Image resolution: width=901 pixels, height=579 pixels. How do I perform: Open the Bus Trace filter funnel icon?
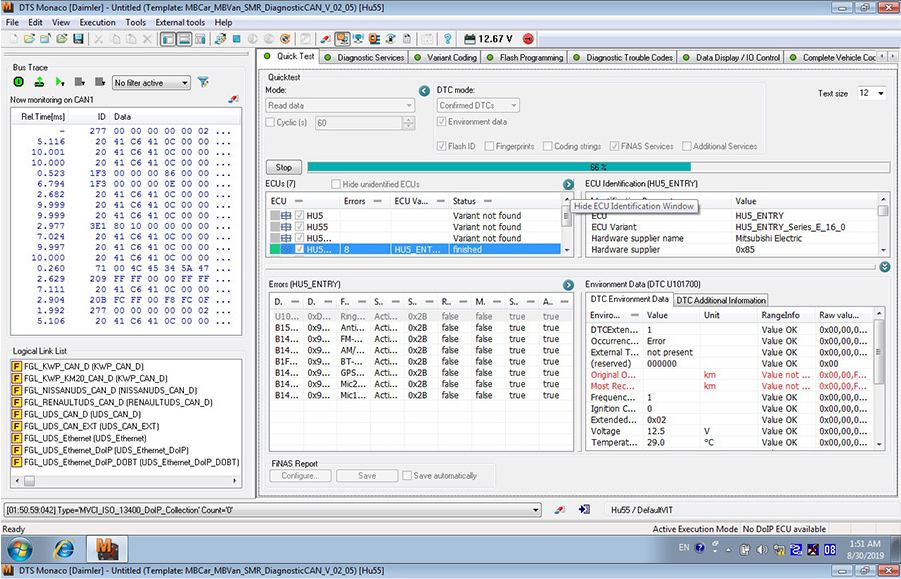(x=203, y=82)
